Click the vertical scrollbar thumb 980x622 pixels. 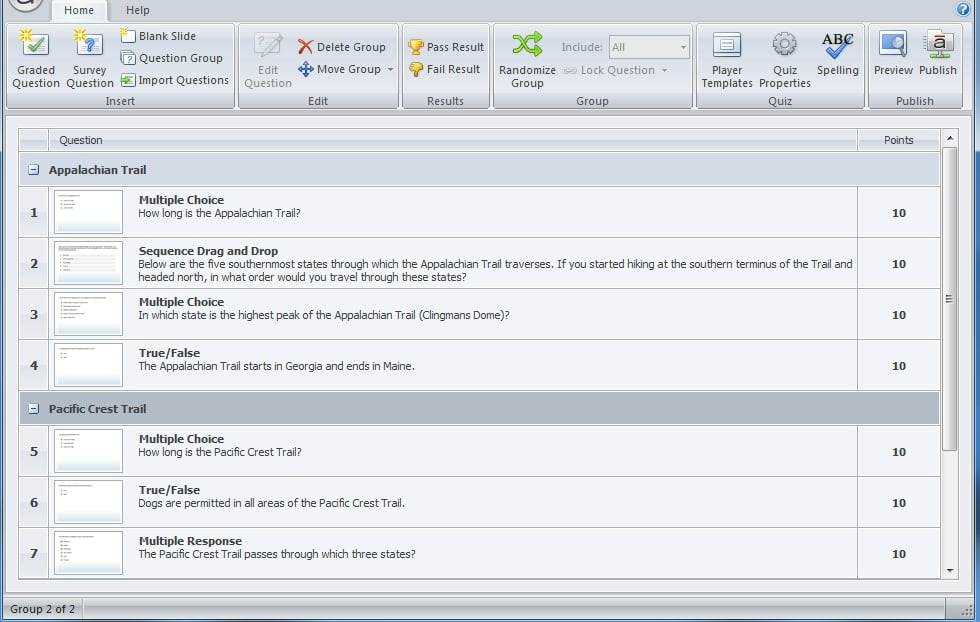950,299
